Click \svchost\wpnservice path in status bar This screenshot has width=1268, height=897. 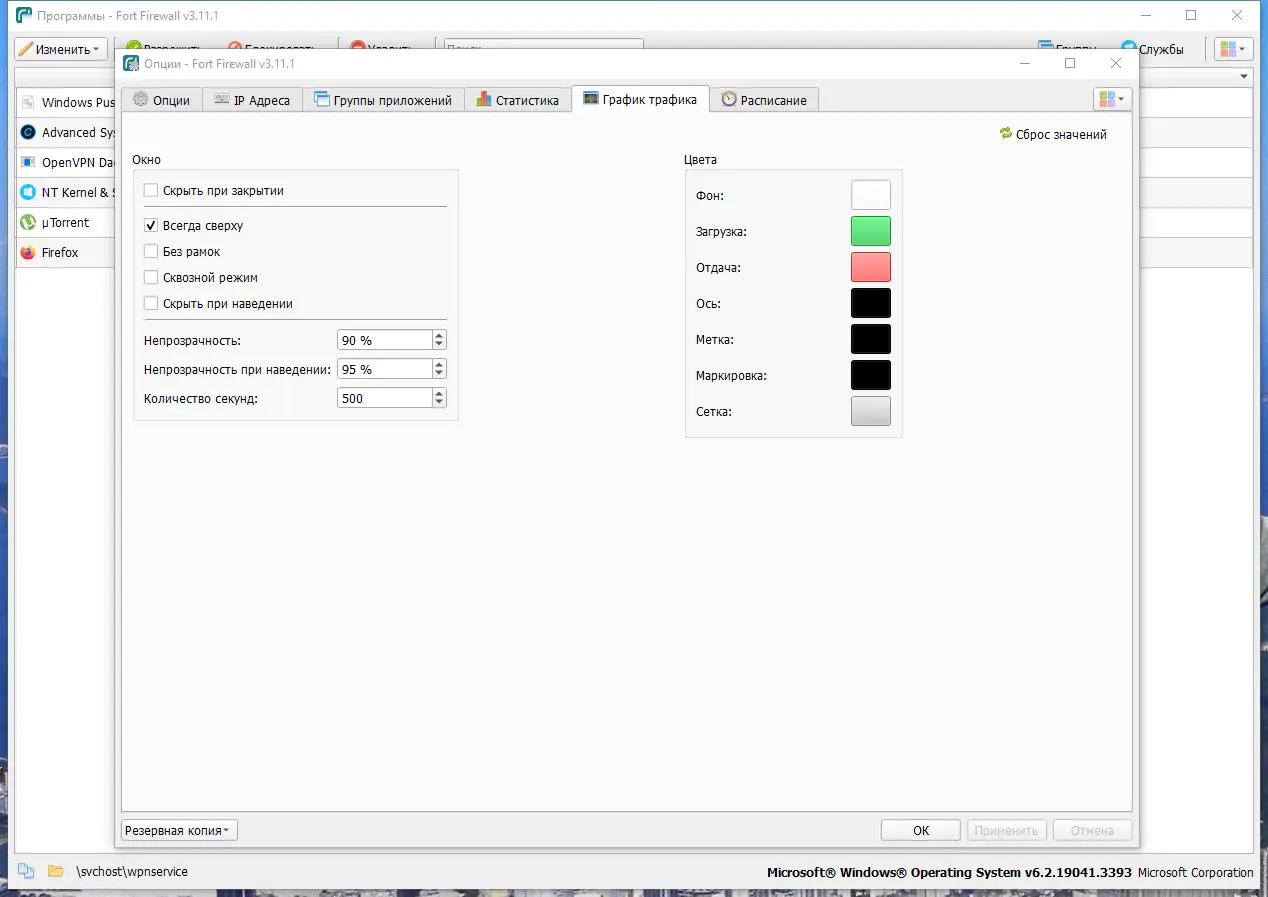(132, 872)
